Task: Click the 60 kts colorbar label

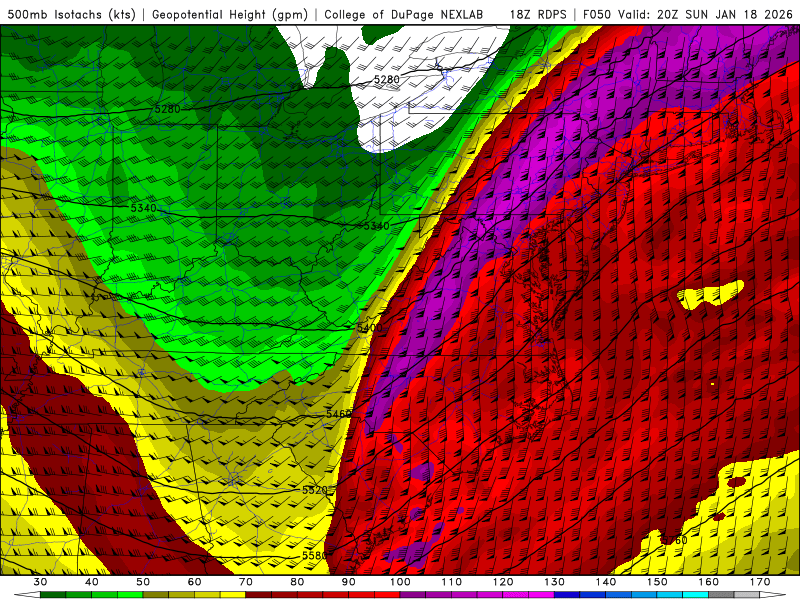Action: [x=194, y=582]
